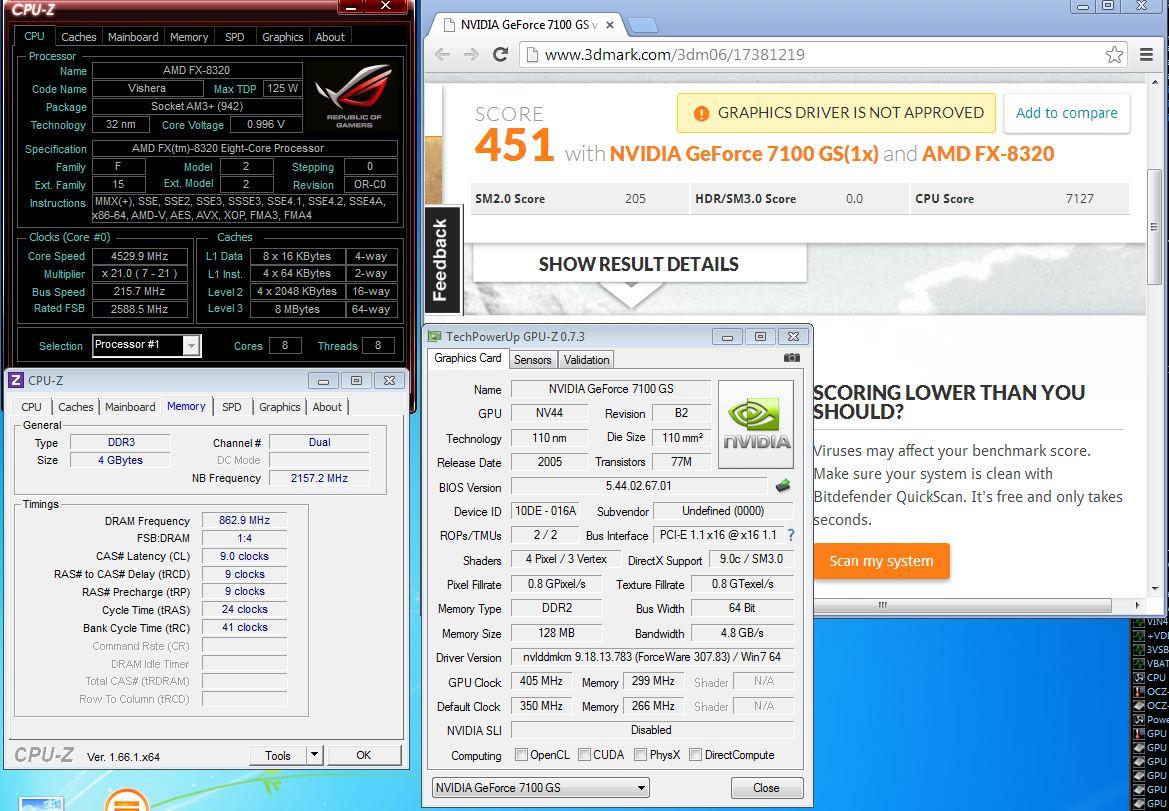Click the VBAT sensor tray entry
The image size is (1169, 811).
pos(1150,663)
